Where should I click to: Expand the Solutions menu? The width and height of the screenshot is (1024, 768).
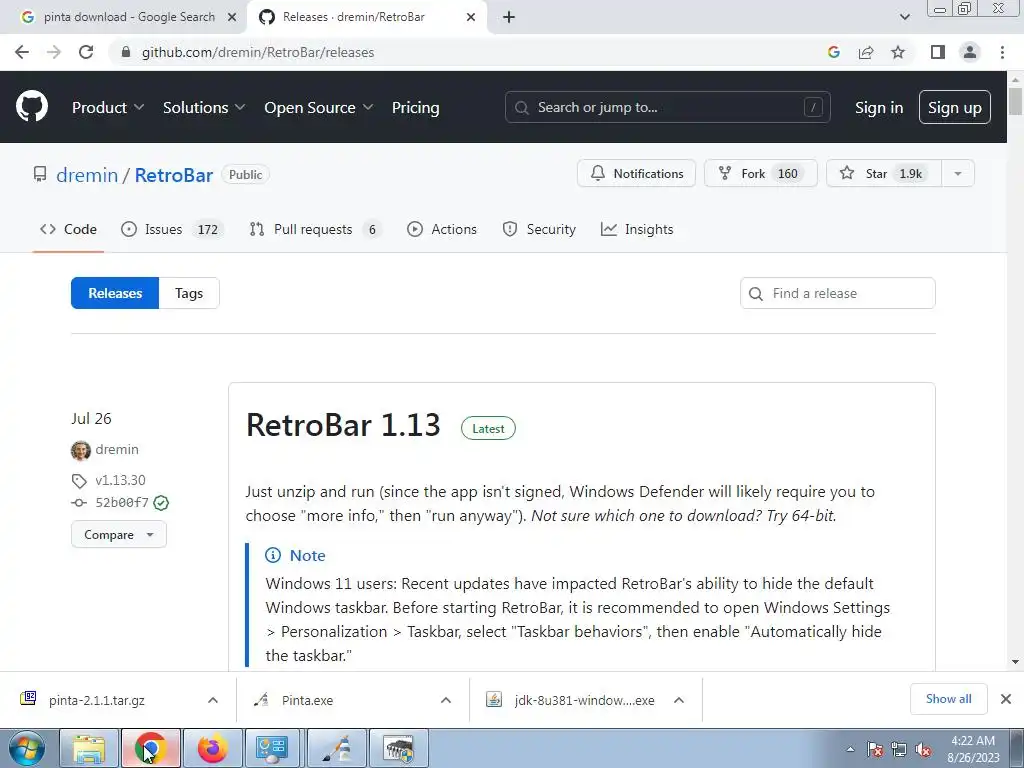click(x=204, y=107)
